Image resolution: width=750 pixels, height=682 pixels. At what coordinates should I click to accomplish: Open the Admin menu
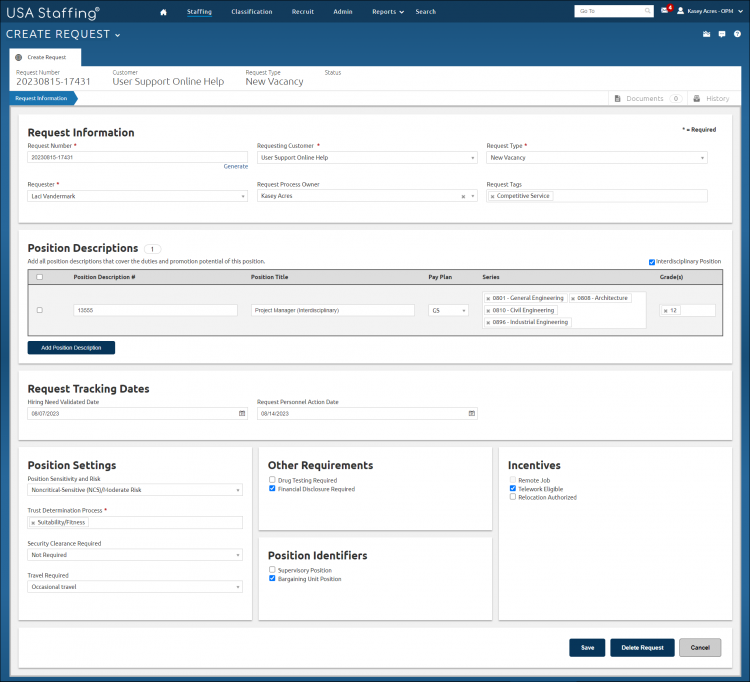(x=343, y=11)
